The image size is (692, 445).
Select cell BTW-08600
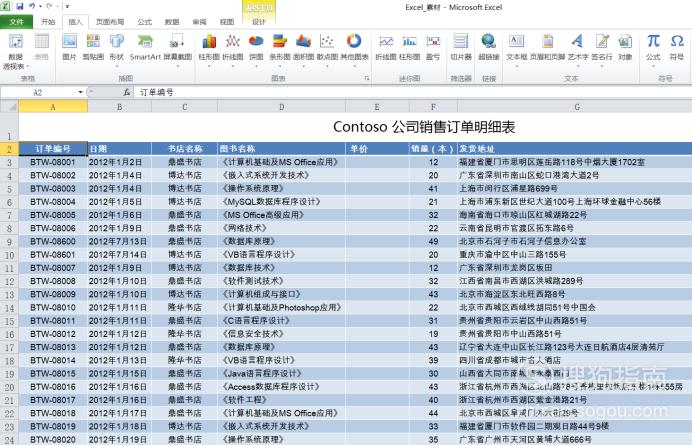point(53,241)
